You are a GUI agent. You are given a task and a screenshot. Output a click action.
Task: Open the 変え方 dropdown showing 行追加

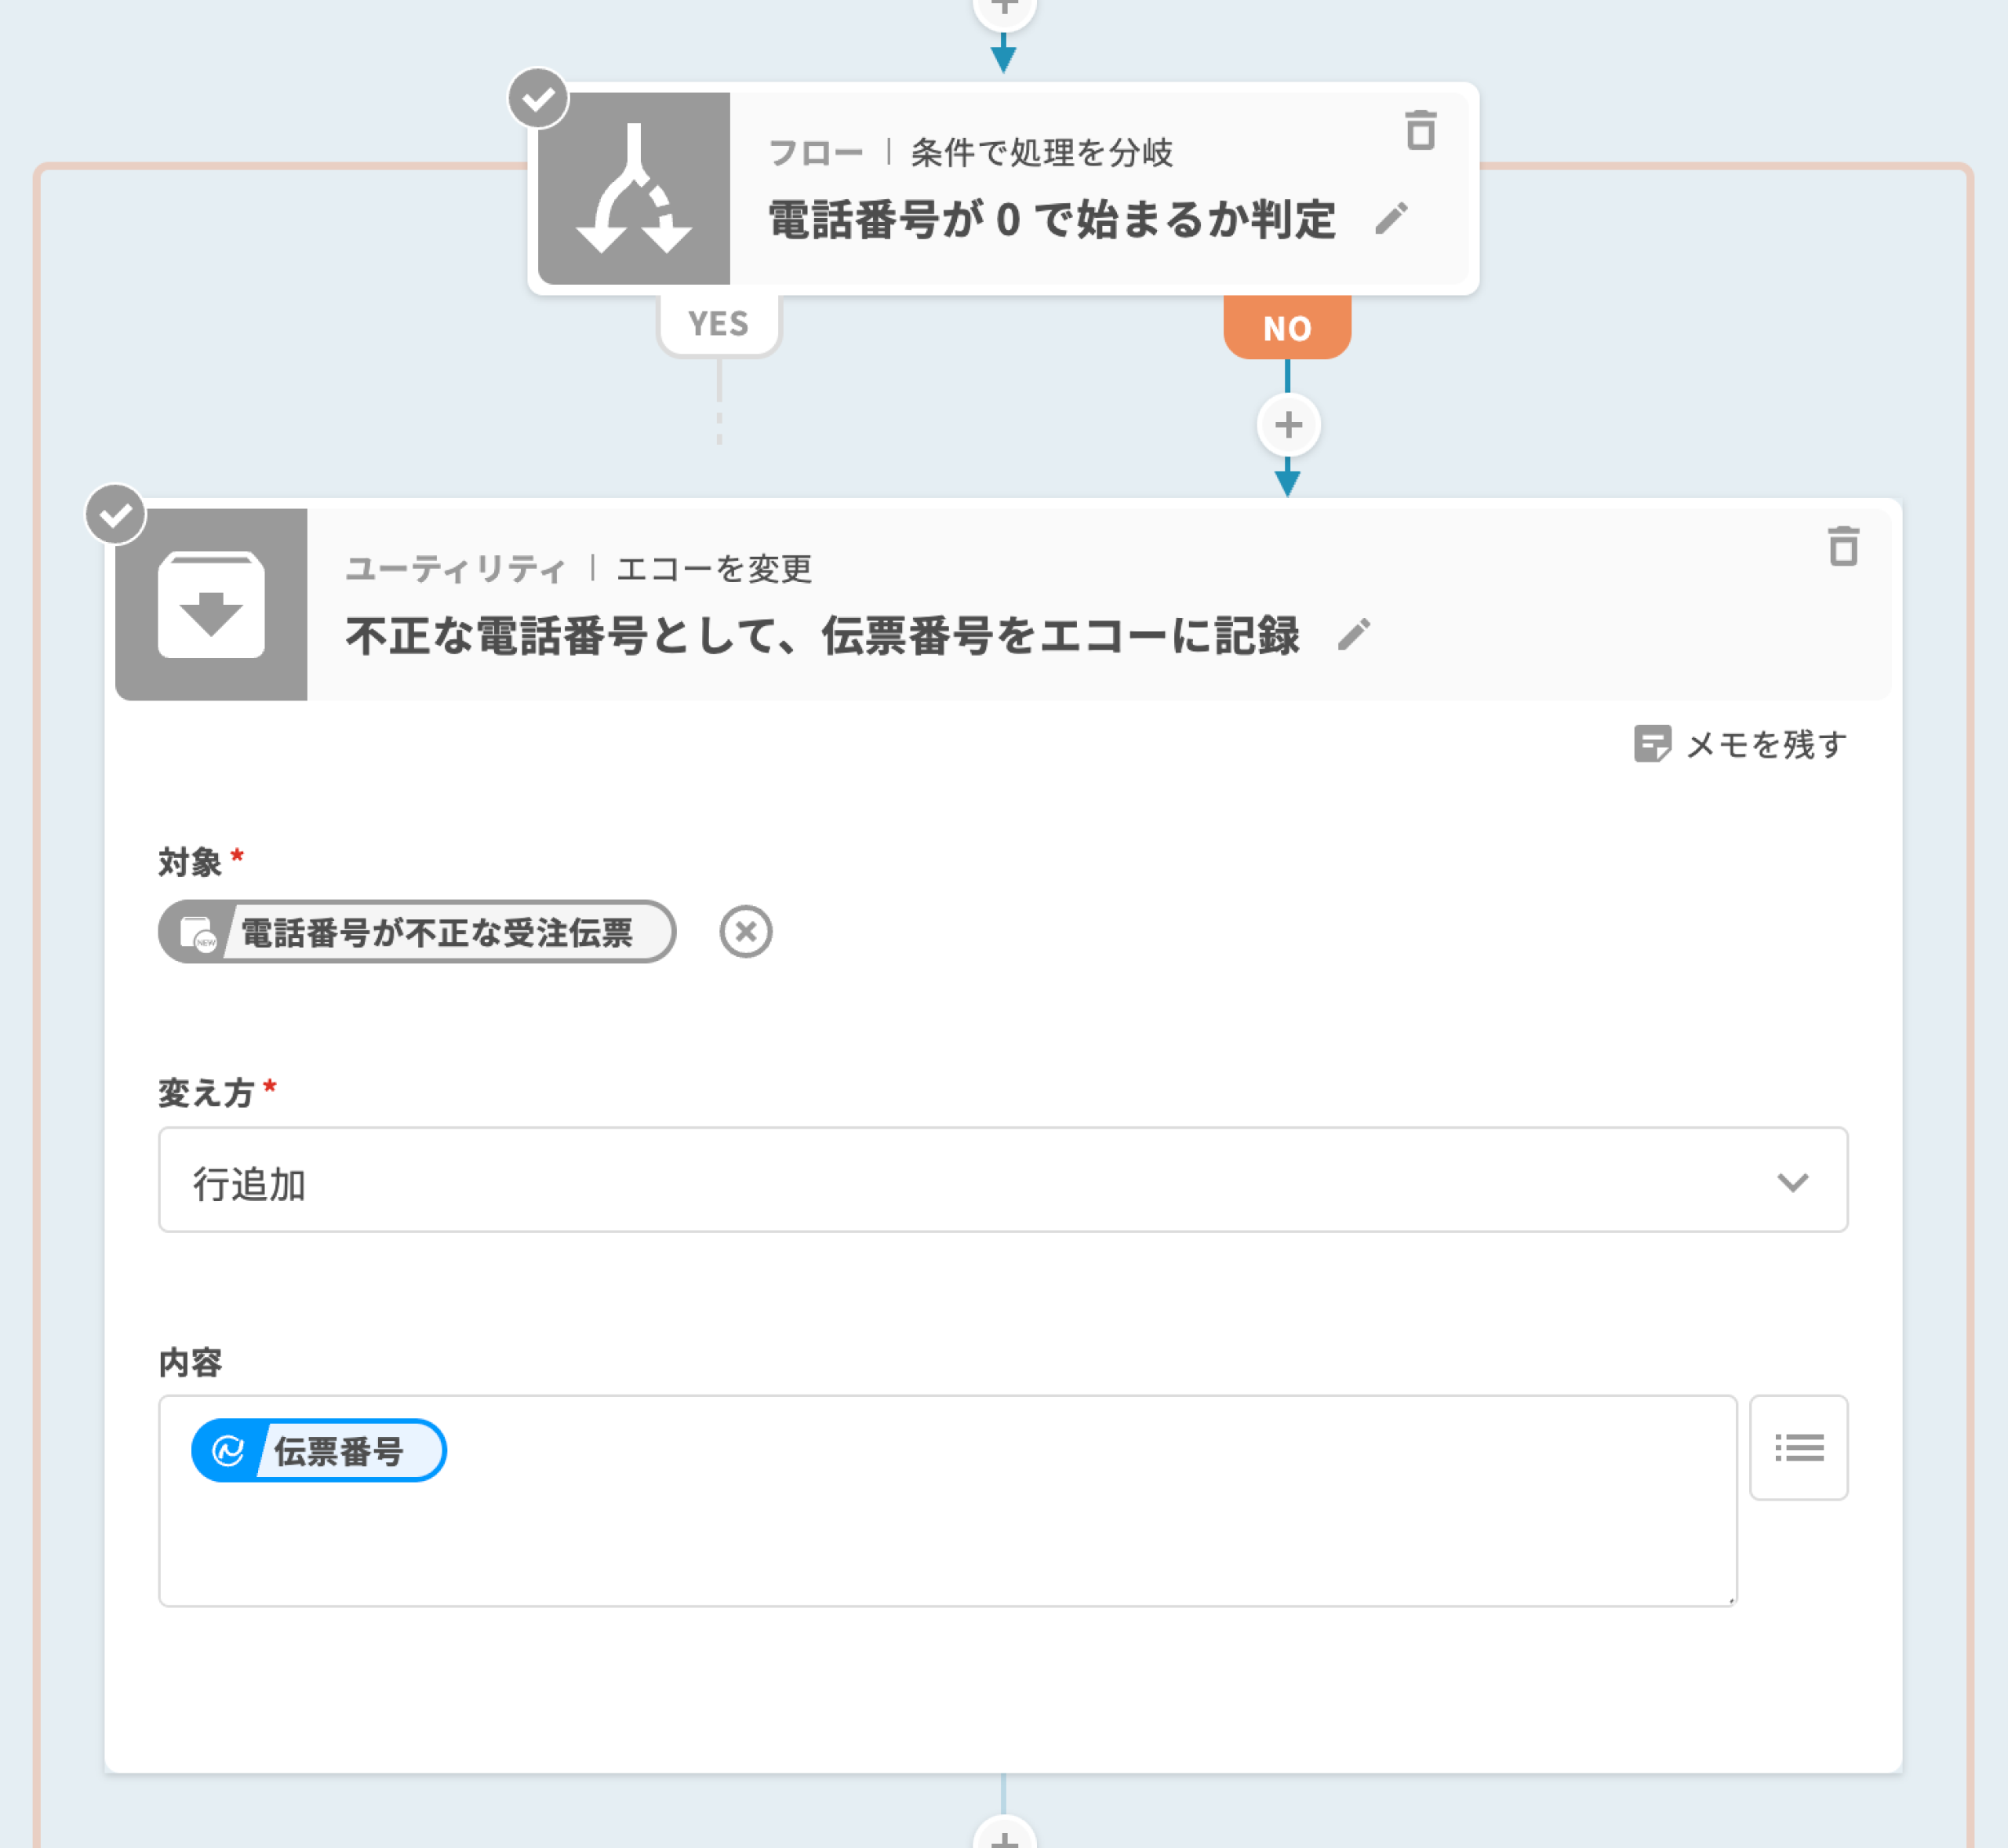1002,1180
